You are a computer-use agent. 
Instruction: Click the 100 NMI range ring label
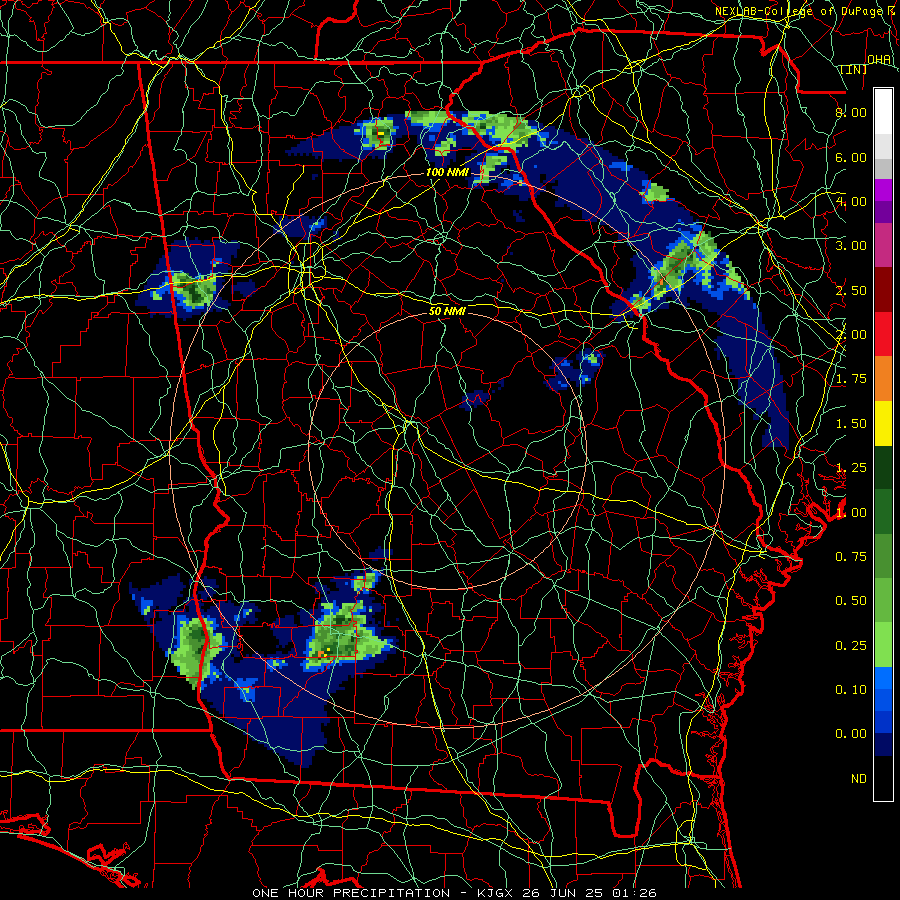click(447, 172)
